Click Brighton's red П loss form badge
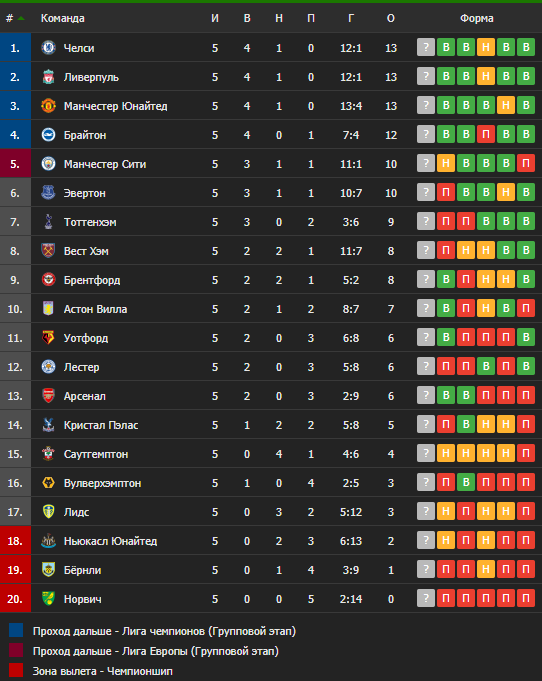The height and width of the screenshot is (681, 542). click(x=486, y=134)
